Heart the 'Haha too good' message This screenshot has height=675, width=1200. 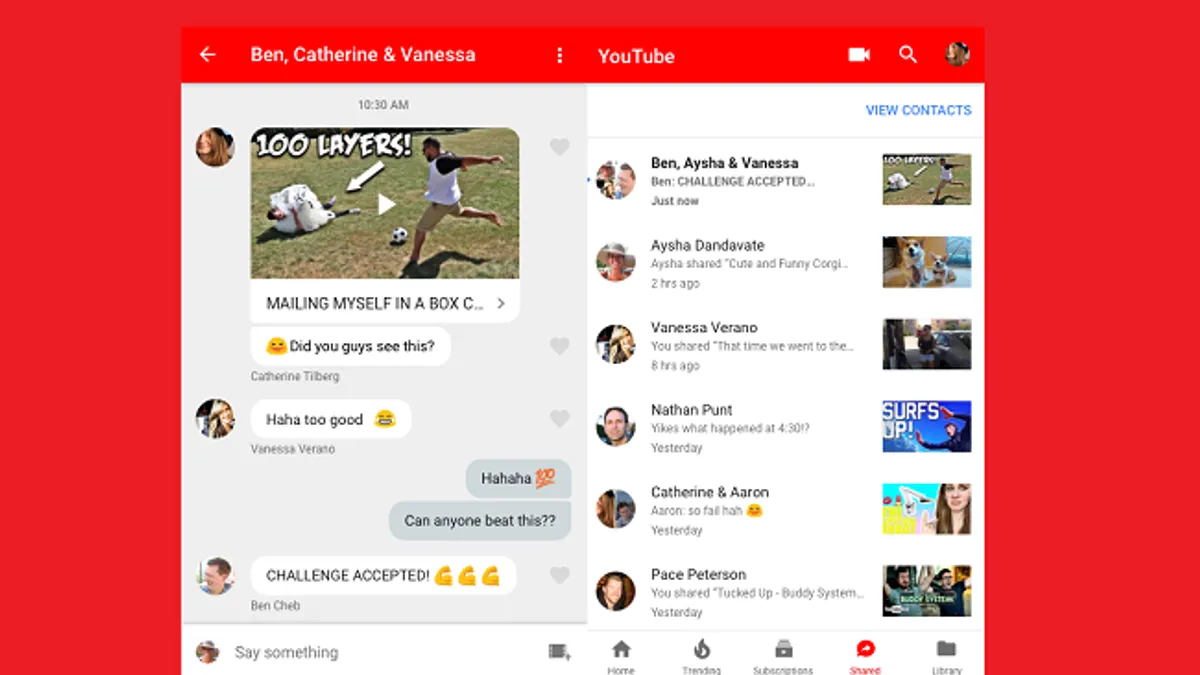pyautogui.click(x=560, y=419)
